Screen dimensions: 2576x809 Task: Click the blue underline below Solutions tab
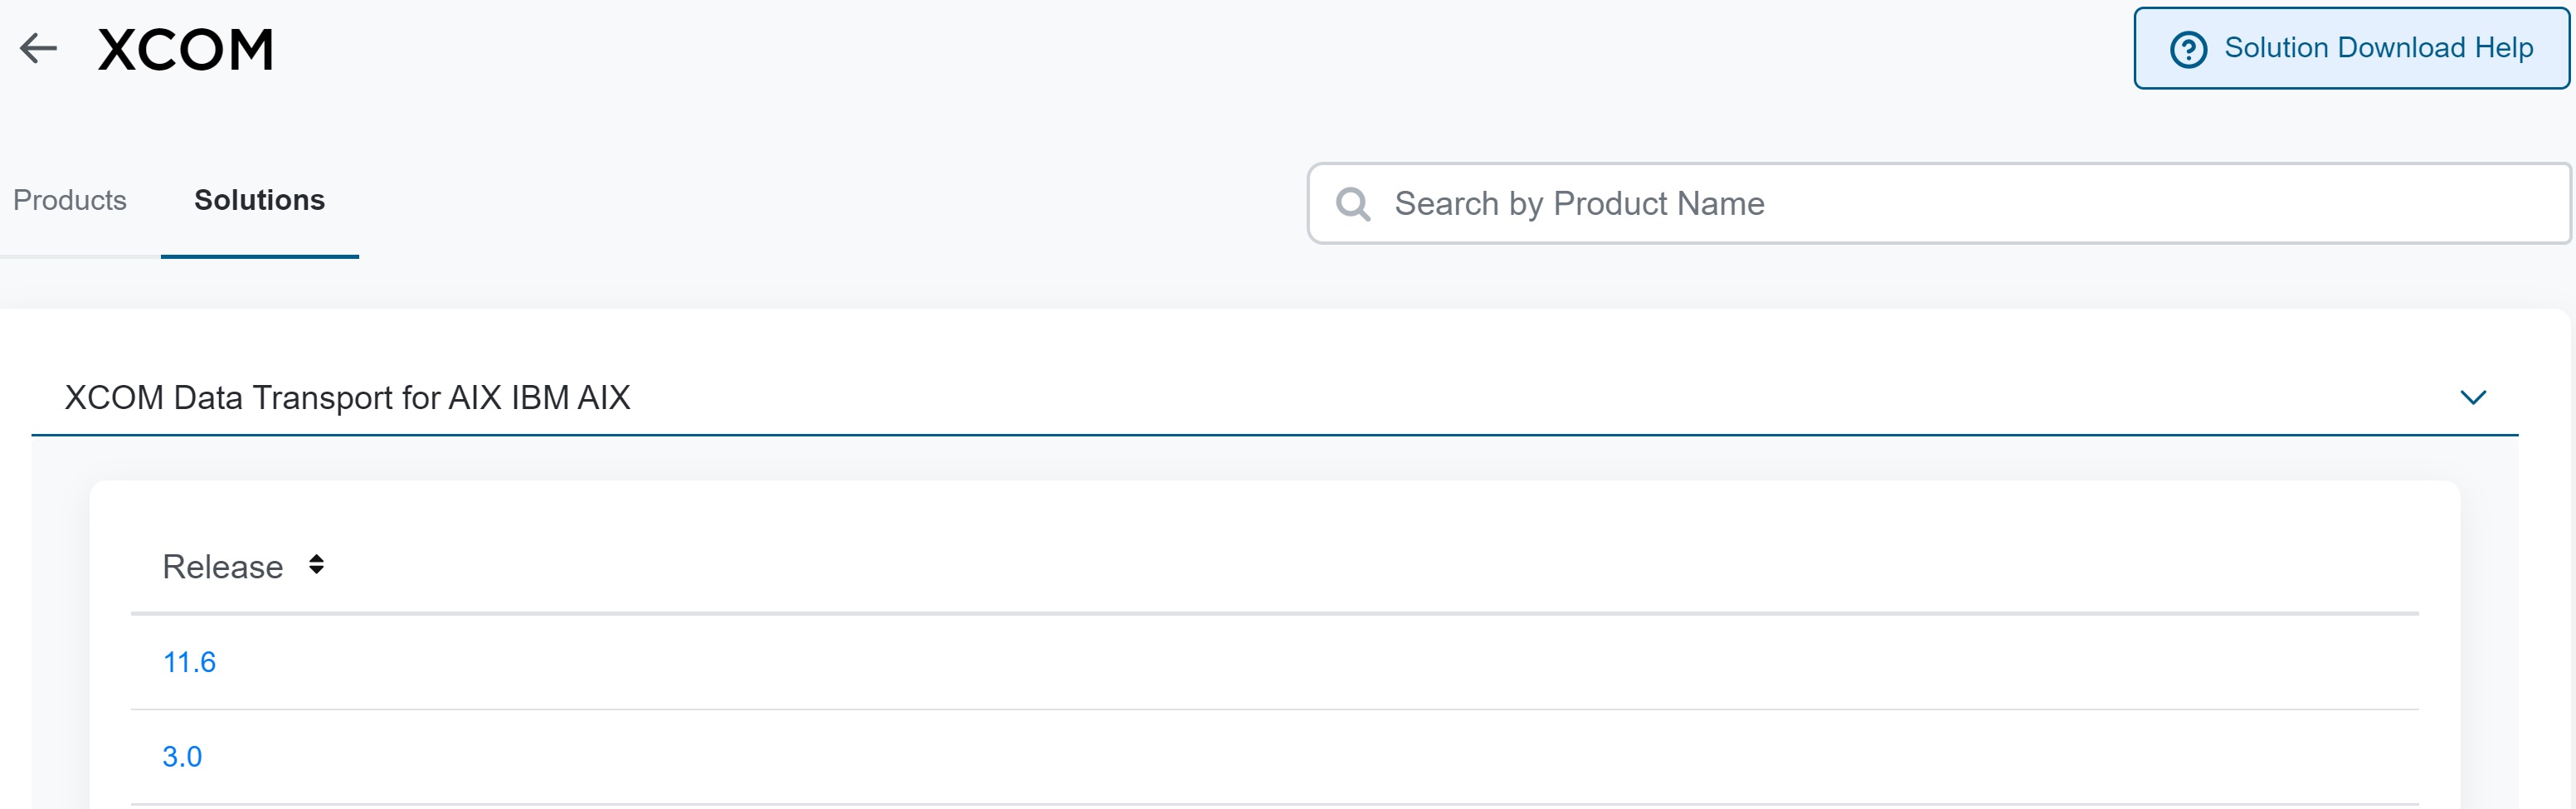[x=259, y=257]
